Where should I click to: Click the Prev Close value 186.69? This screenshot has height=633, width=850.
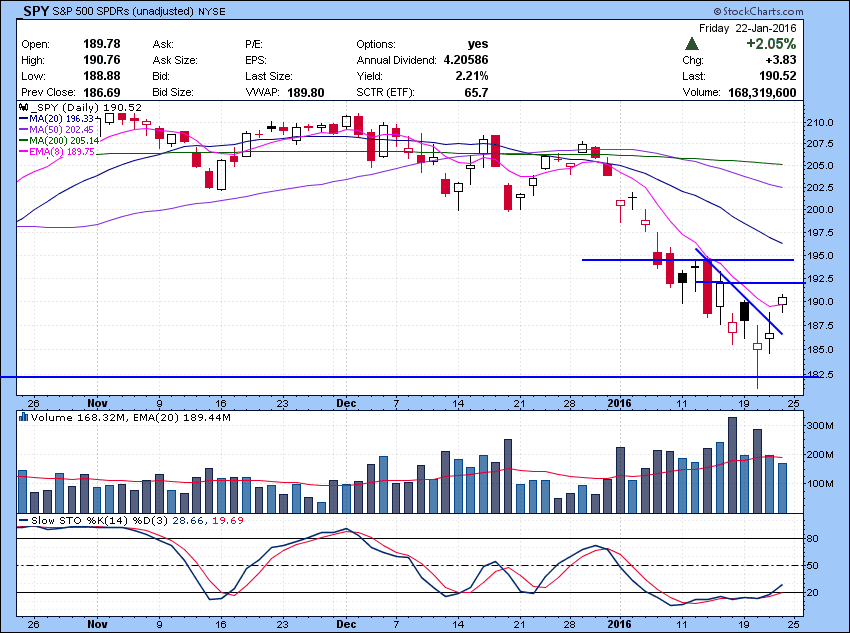pyautogui.click(x=101, y=92)
